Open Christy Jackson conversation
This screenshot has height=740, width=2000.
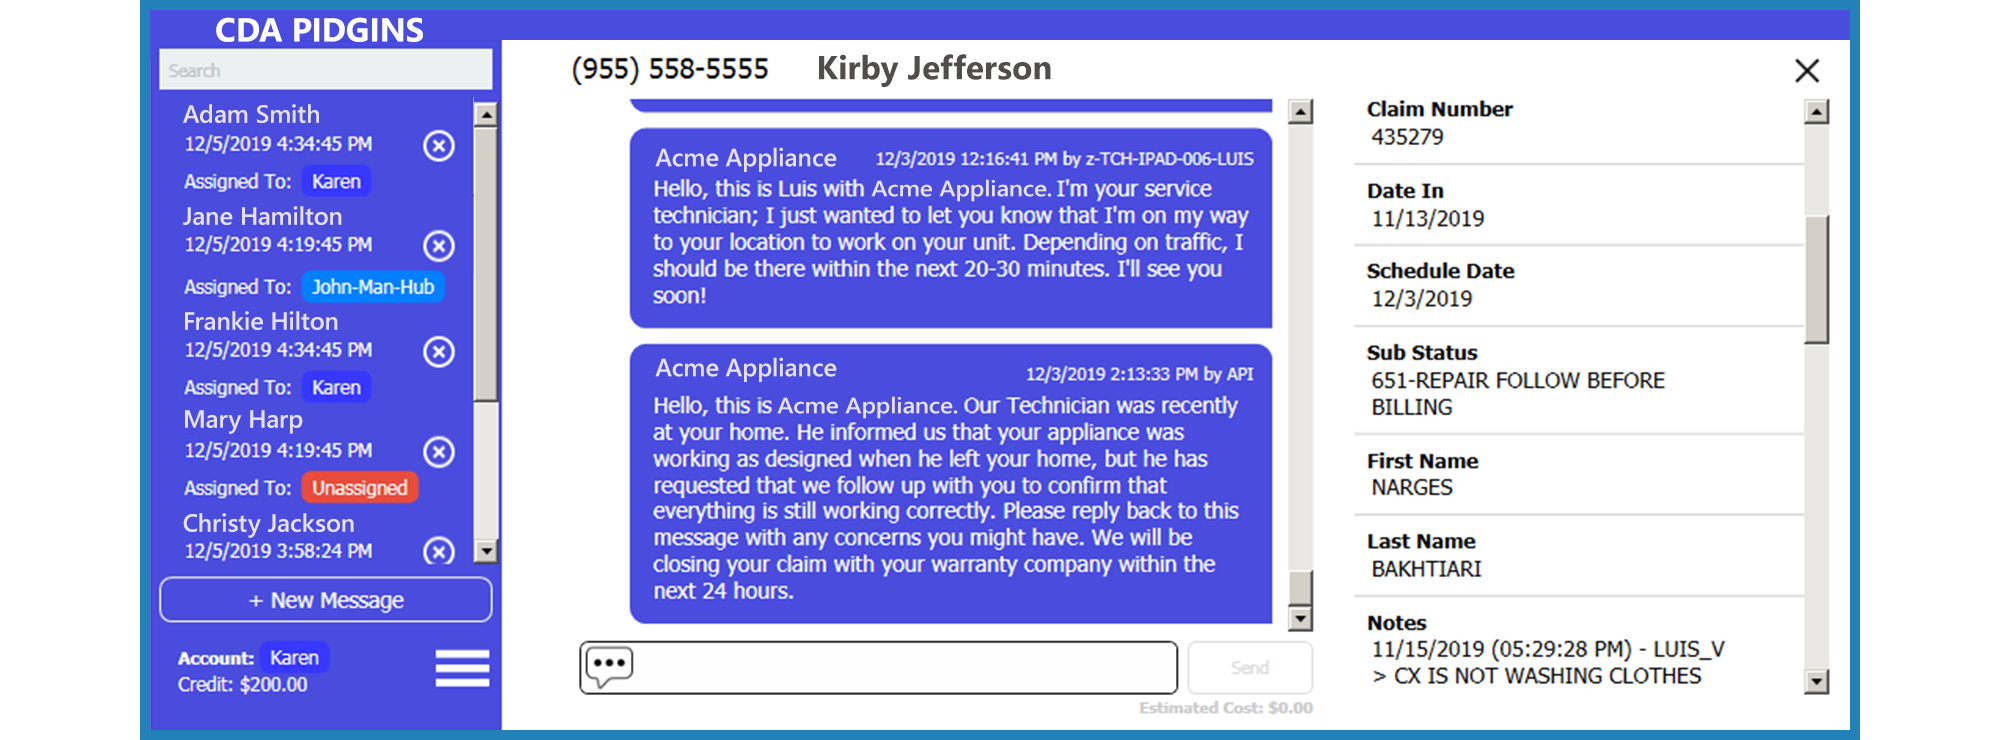[x=269, y=524]
